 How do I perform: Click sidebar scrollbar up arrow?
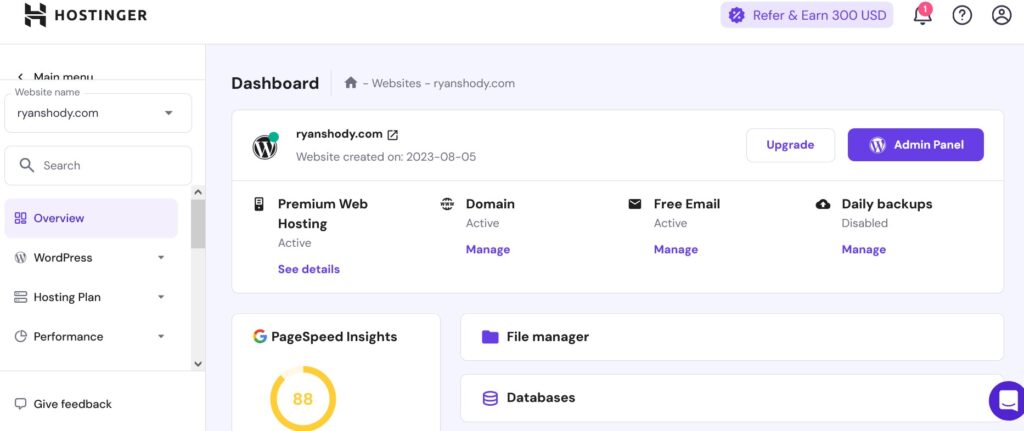pos(198,192)
